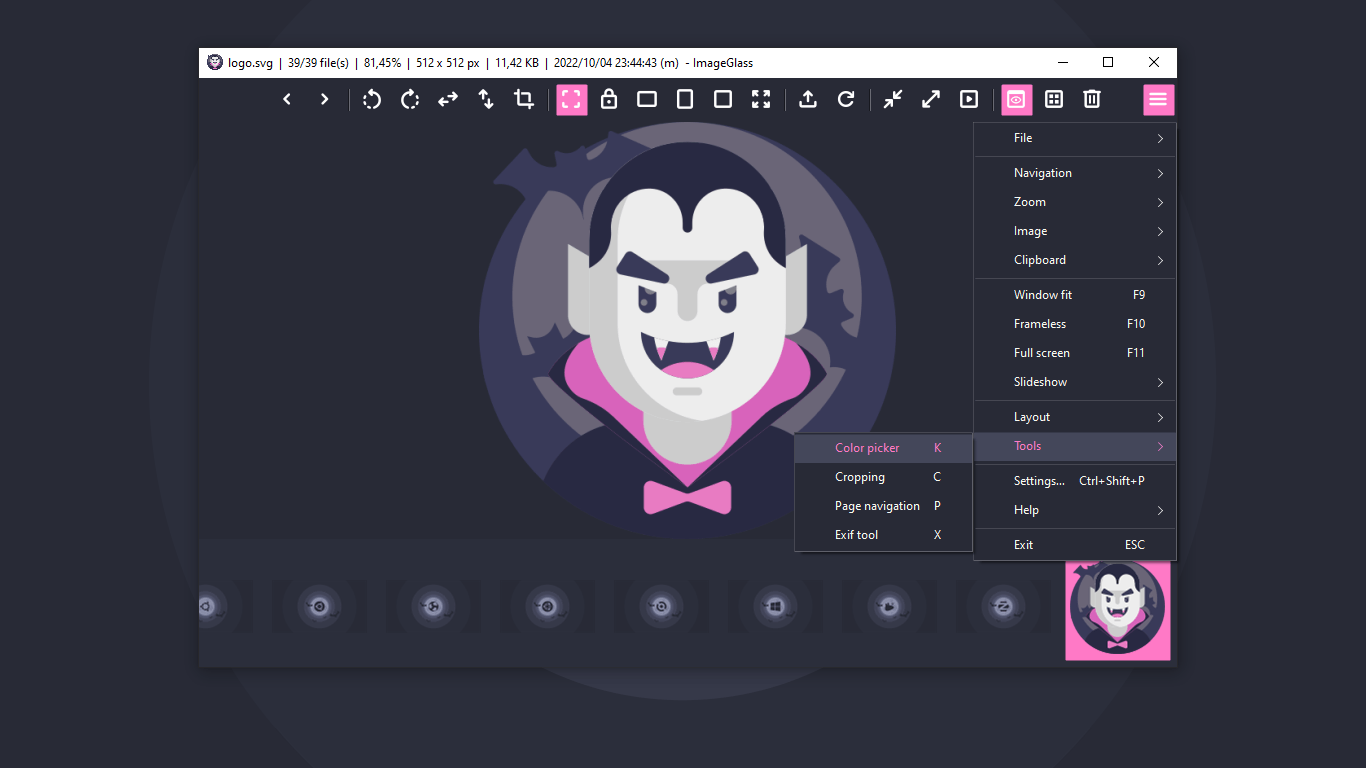This screenshot has width=1366, height=768.
Task: Open the Crop tool
Action: [523, 99]
